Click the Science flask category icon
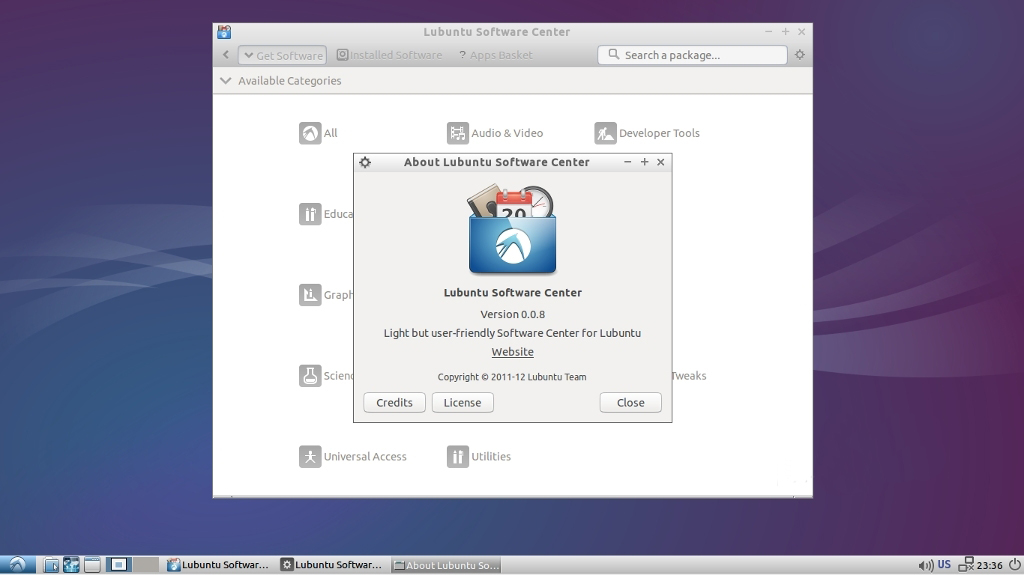This screenshot has height=575, width=1024. pyautogui.click(x=310, y=376)
